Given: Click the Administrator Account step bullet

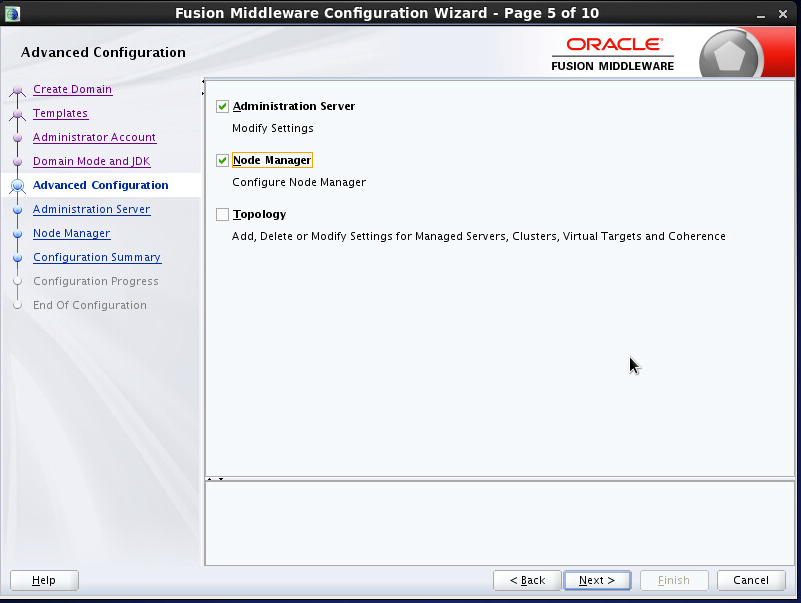Looking at the screenshot, I should click(17, 138).
